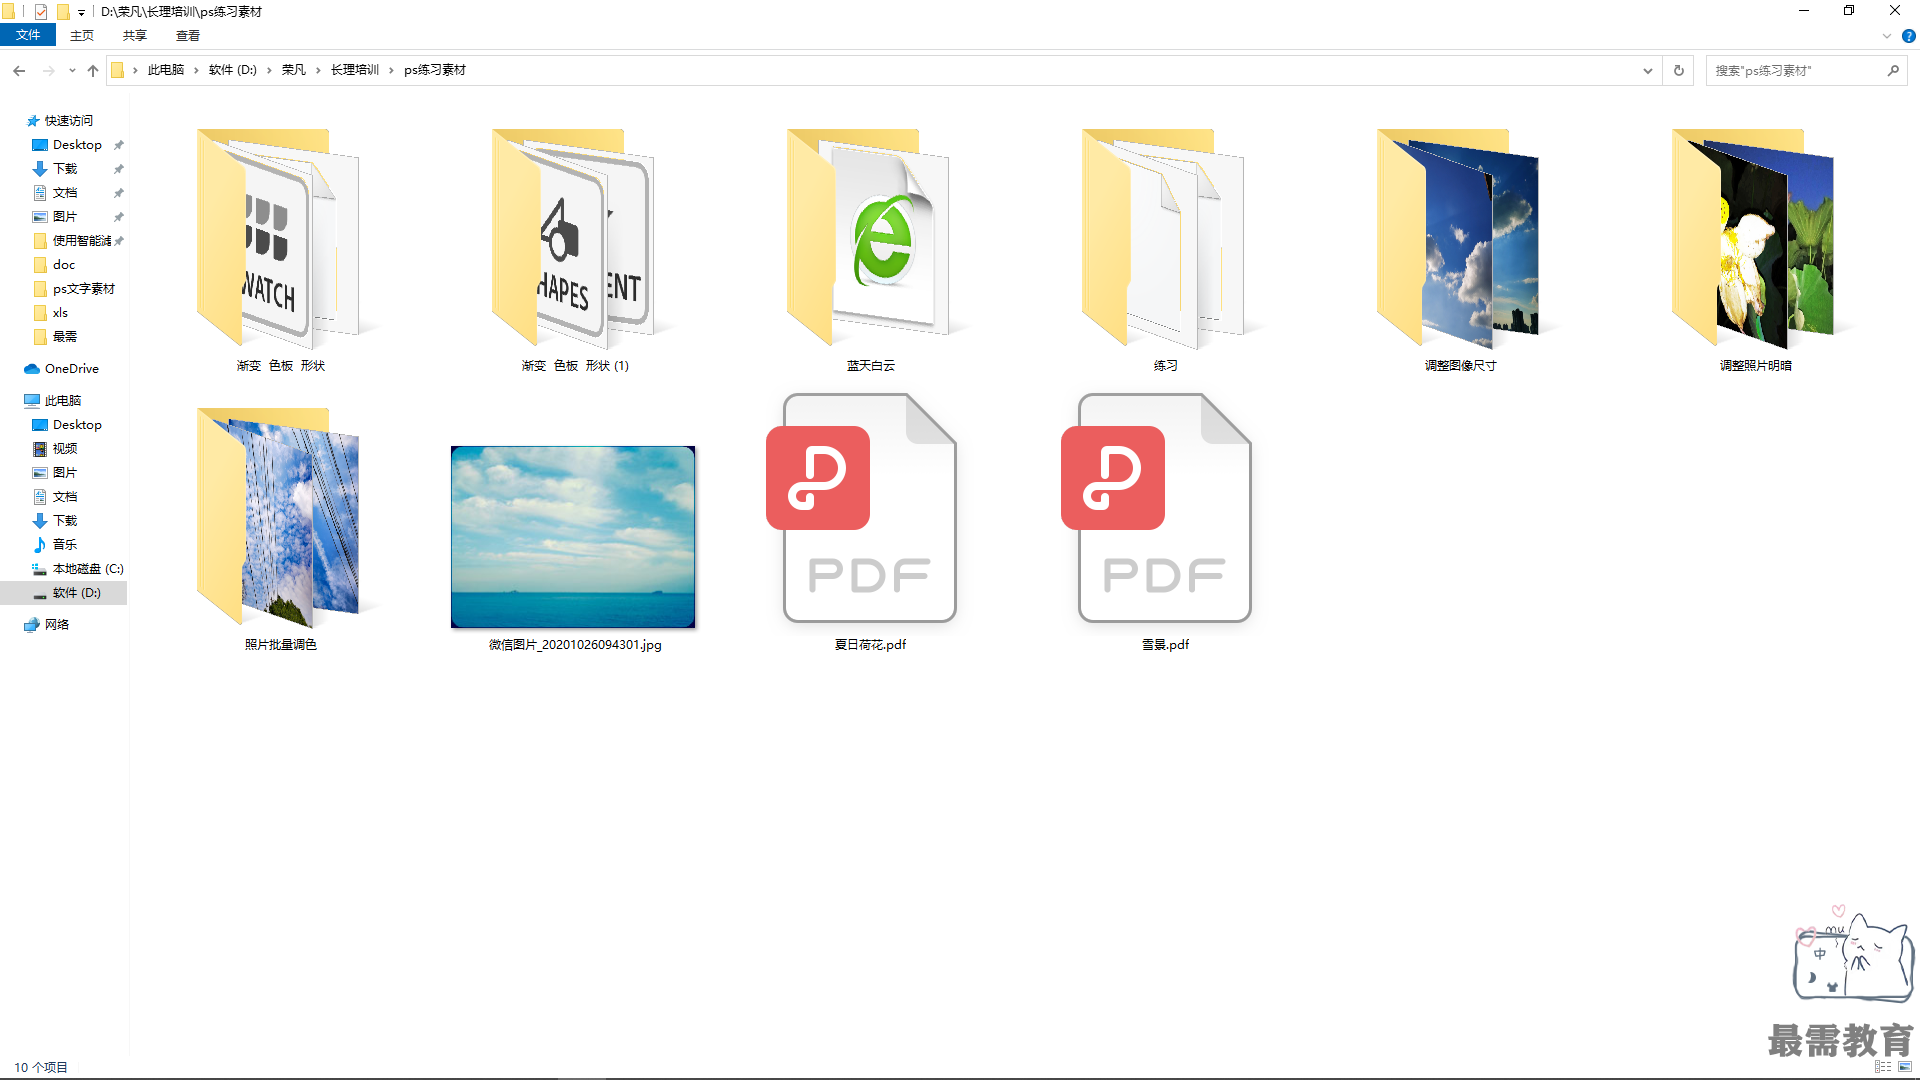The image size is (1920, 1080).
Task: Open 视频 under 此电脑
Action: [x=65, y=449]
